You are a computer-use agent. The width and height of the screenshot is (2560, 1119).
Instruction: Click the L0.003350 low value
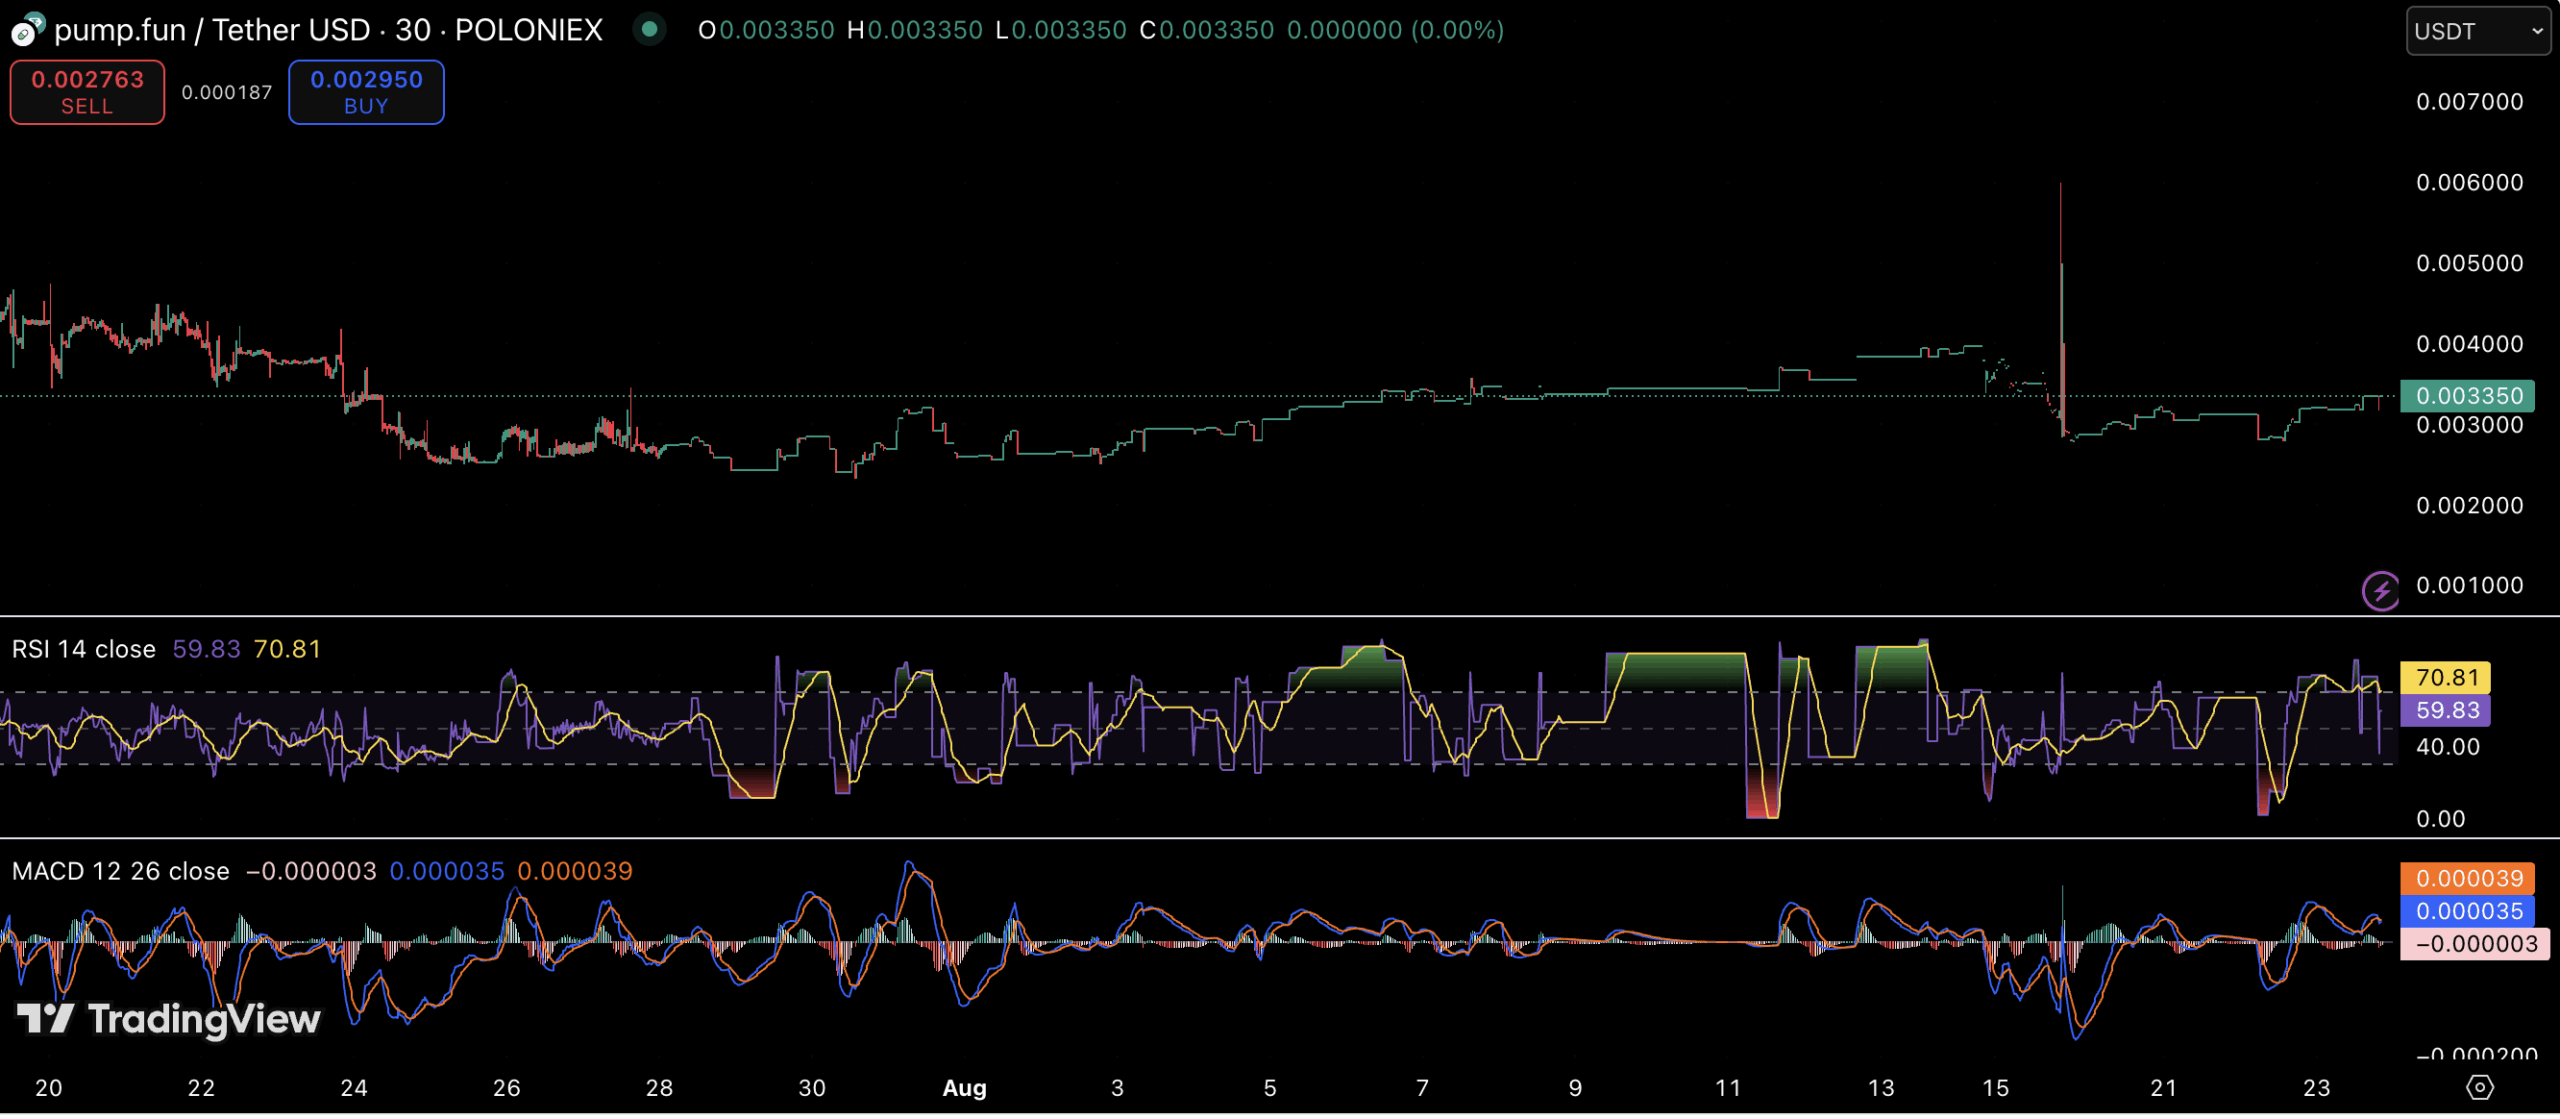[1061, 31]
